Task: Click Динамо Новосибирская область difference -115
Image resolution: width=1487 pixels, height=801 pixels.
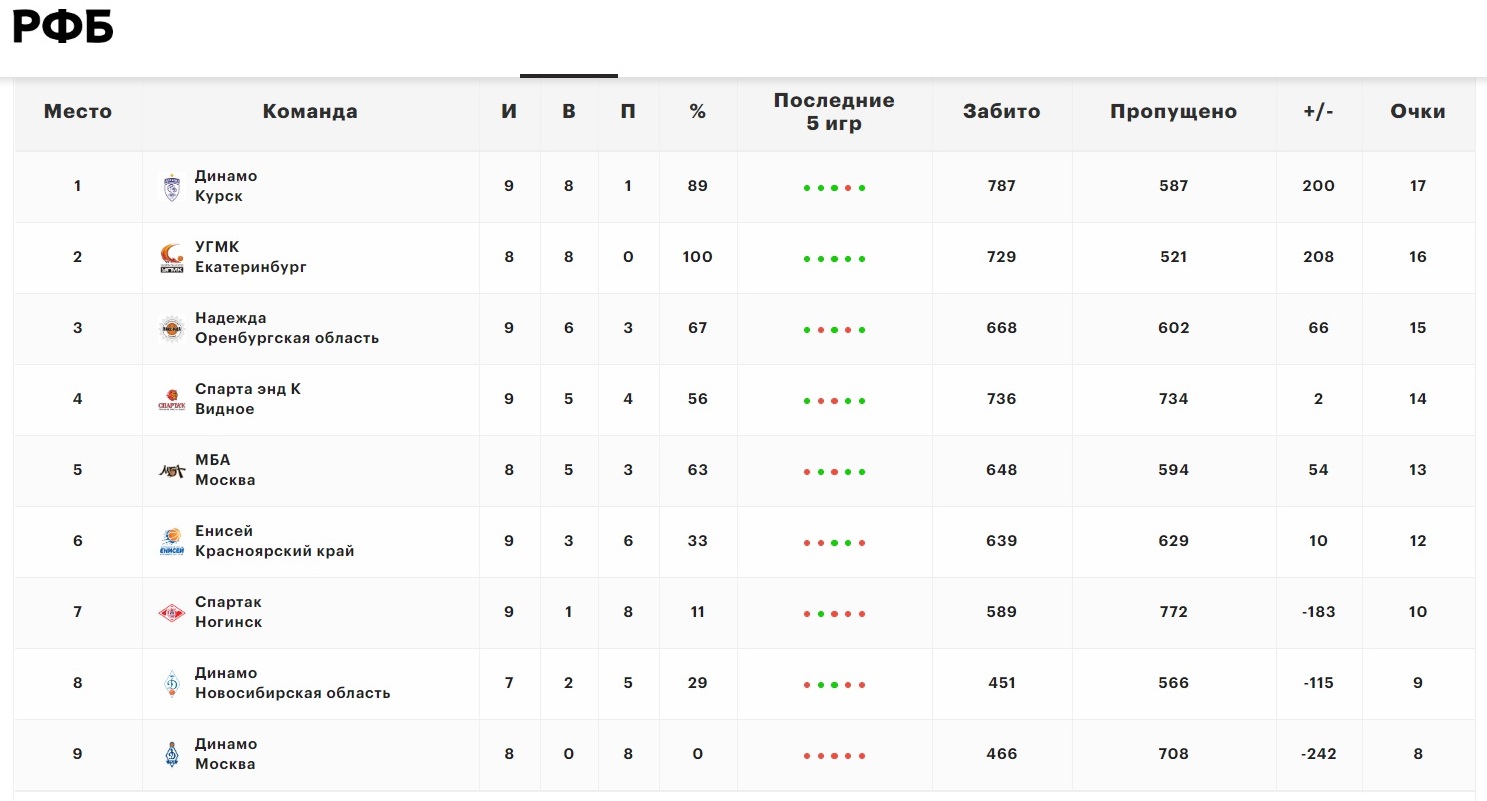Action: click(1319, 683)
